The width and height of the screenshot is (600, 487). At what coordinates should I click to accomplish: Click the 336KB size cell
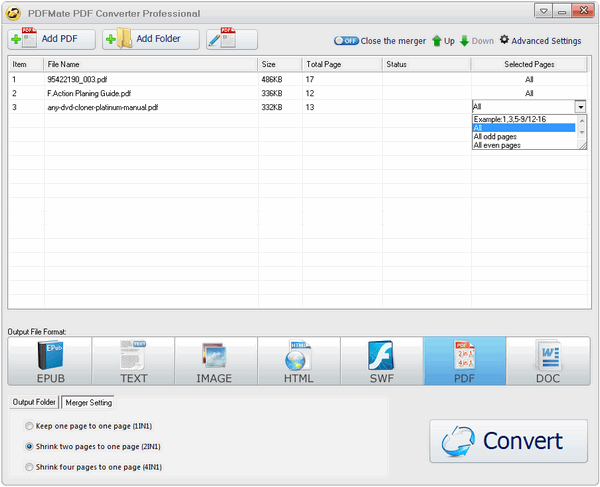tap(272, 93)
